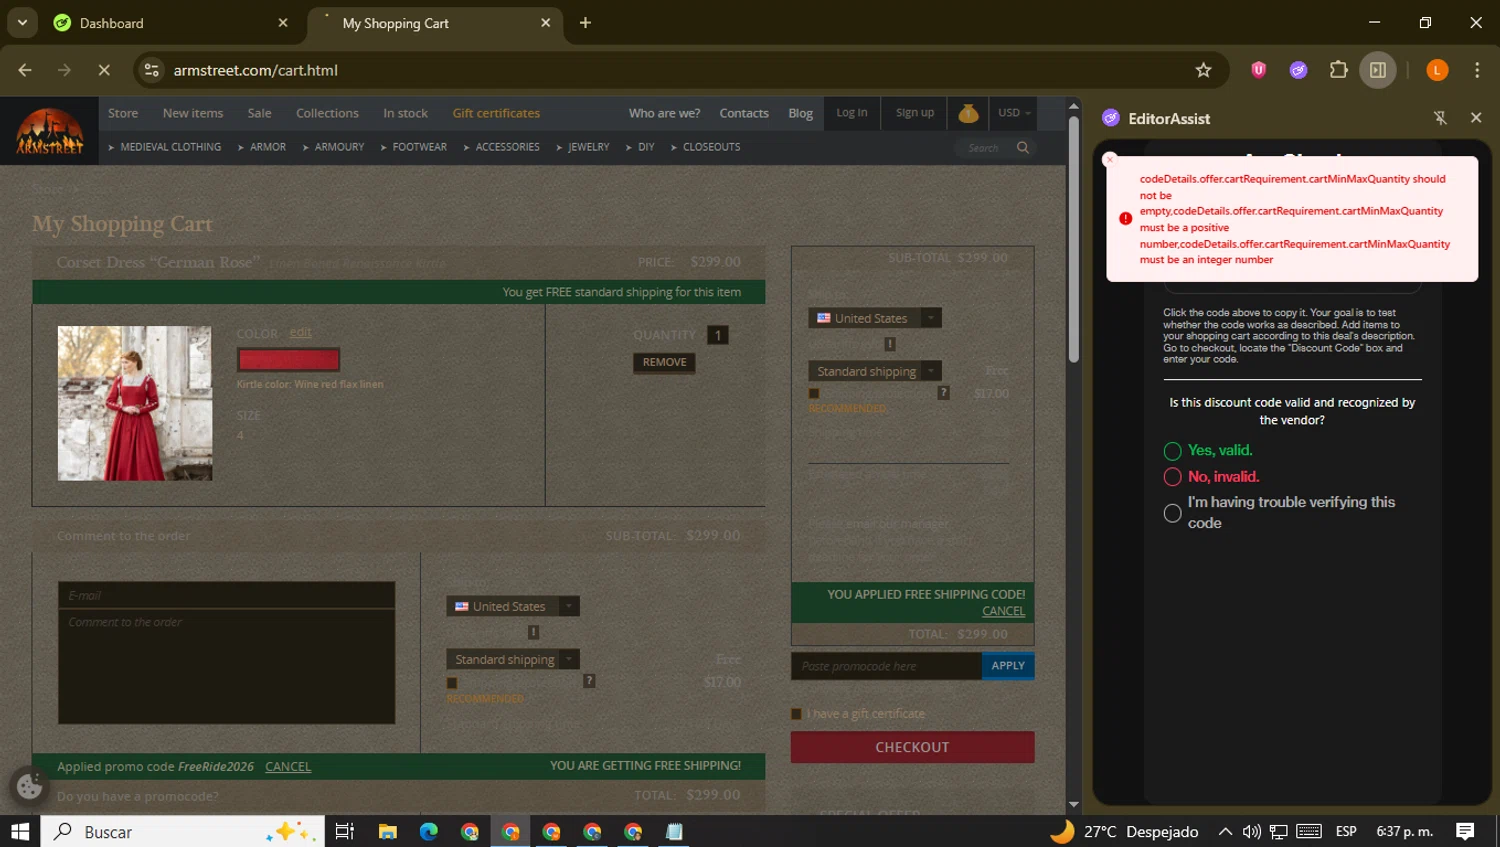Image resolution: width=1500 pixels, height=847 pixels.
Task: Toggle the browser side panel icon
Action: point(1378,70)
